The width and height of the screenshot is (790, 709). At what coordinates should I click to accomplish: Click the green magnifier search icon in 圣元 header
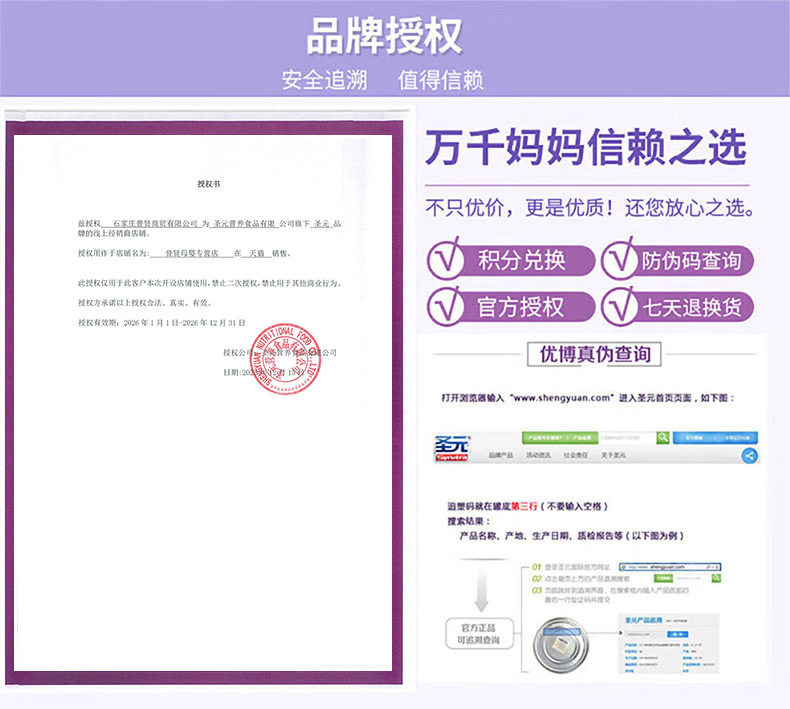pos(663,437)
